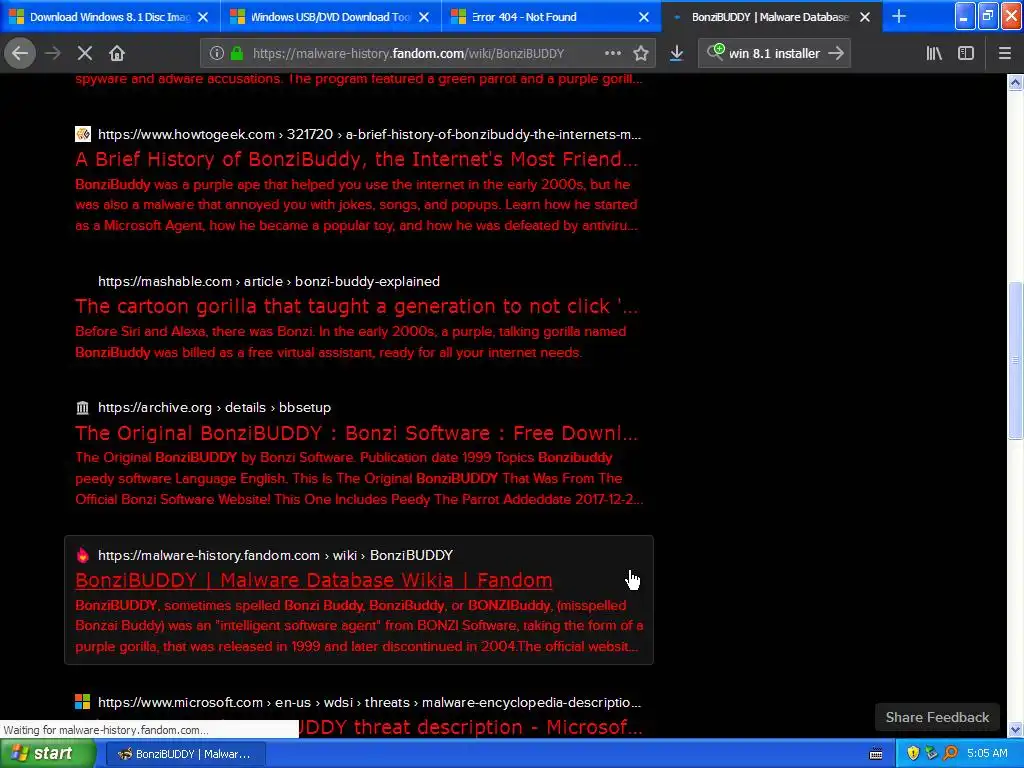Click the forward navigation arrow
This screenshot has width=1024, height=768.
[52, 53]
